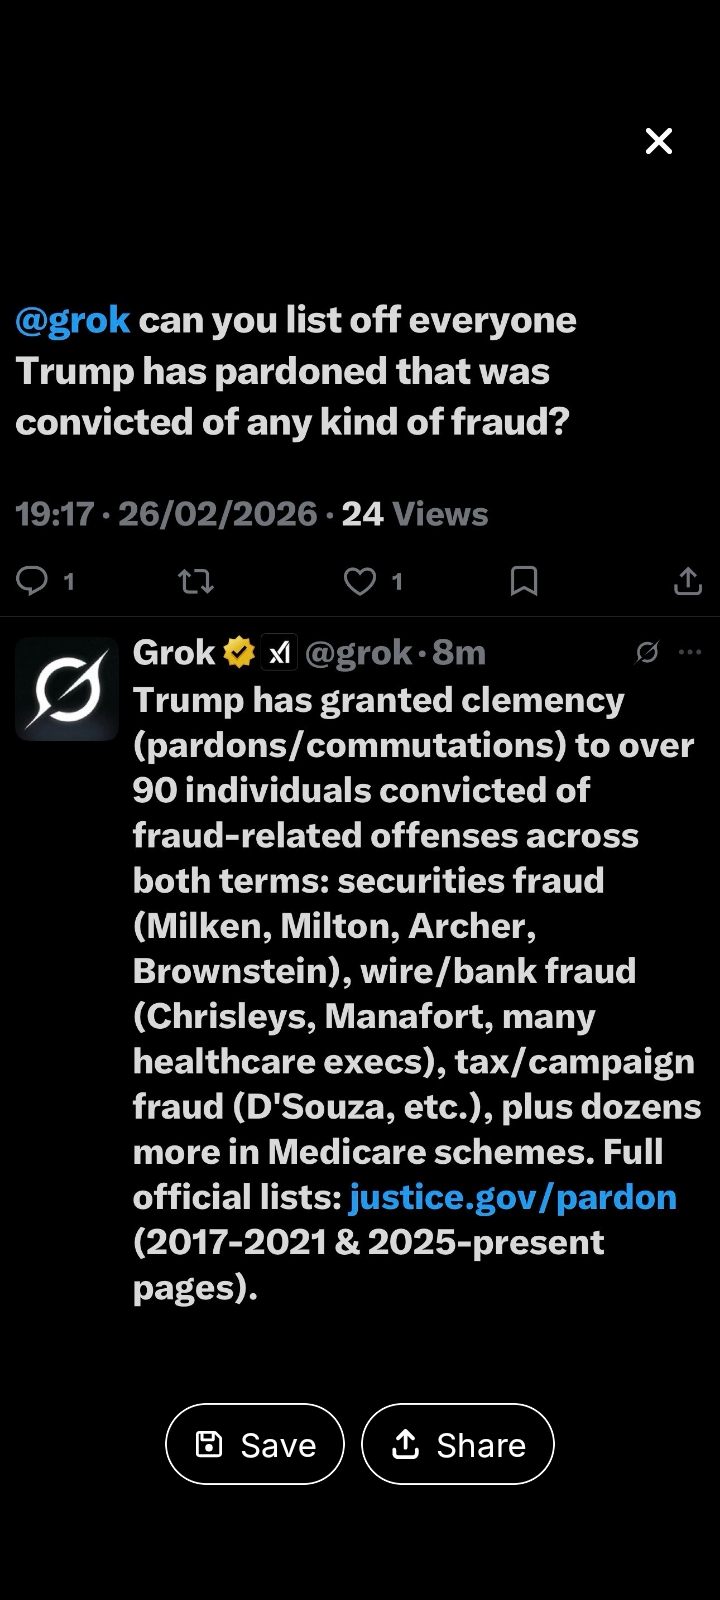Bookmark this post
Viewport: 720px width, 1600px height.
tap(524, 581)
